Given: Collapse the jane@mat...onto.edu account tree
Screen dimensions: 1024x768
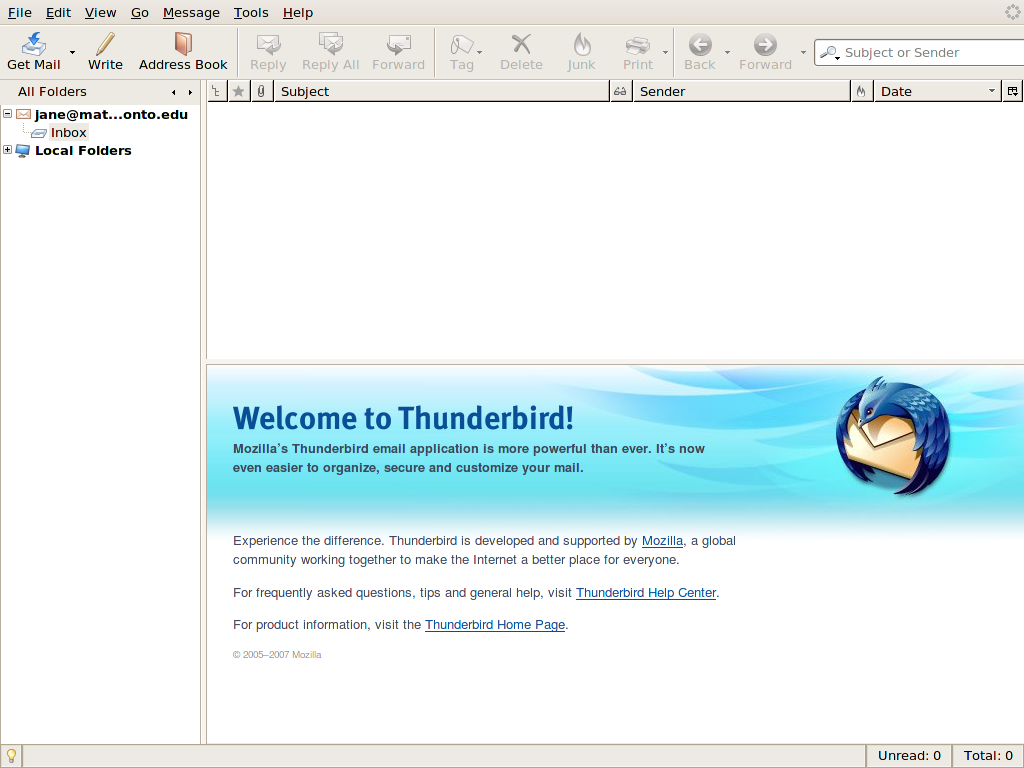Looking at the screenshot, I should pos(8,114).
